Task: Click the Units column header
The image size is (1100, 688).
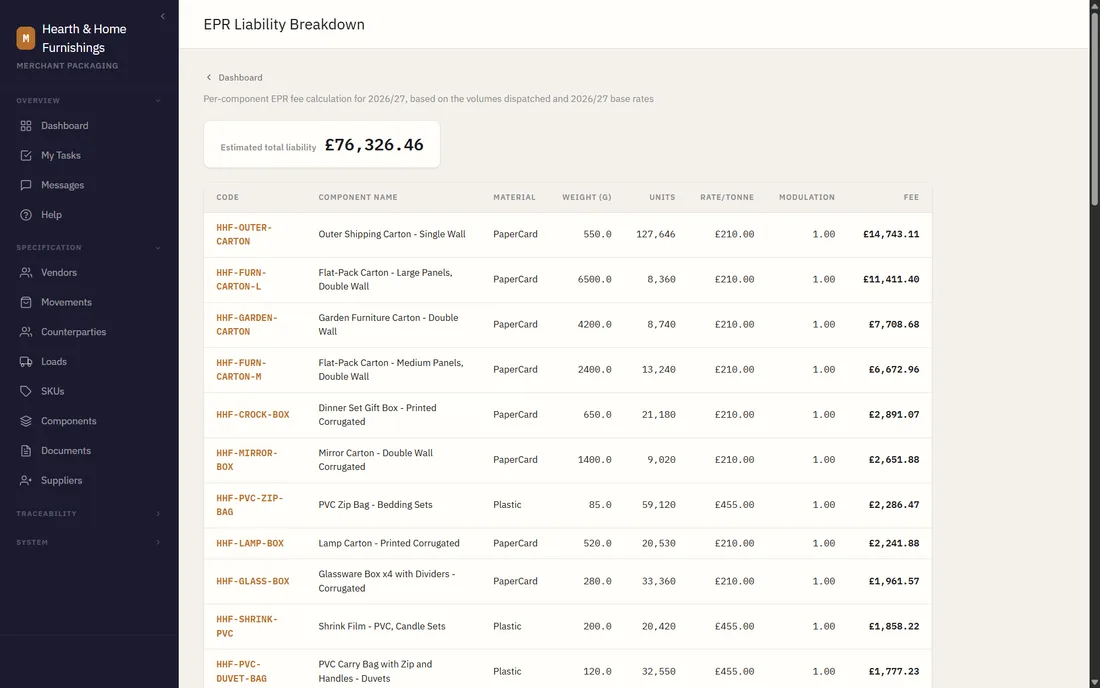Action: point(662,197)
